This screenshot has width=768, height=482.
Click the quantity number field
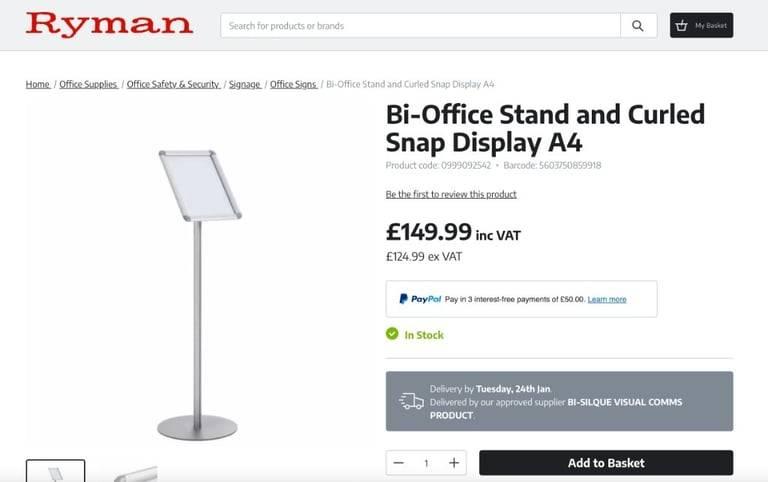(x=426, y=463)
